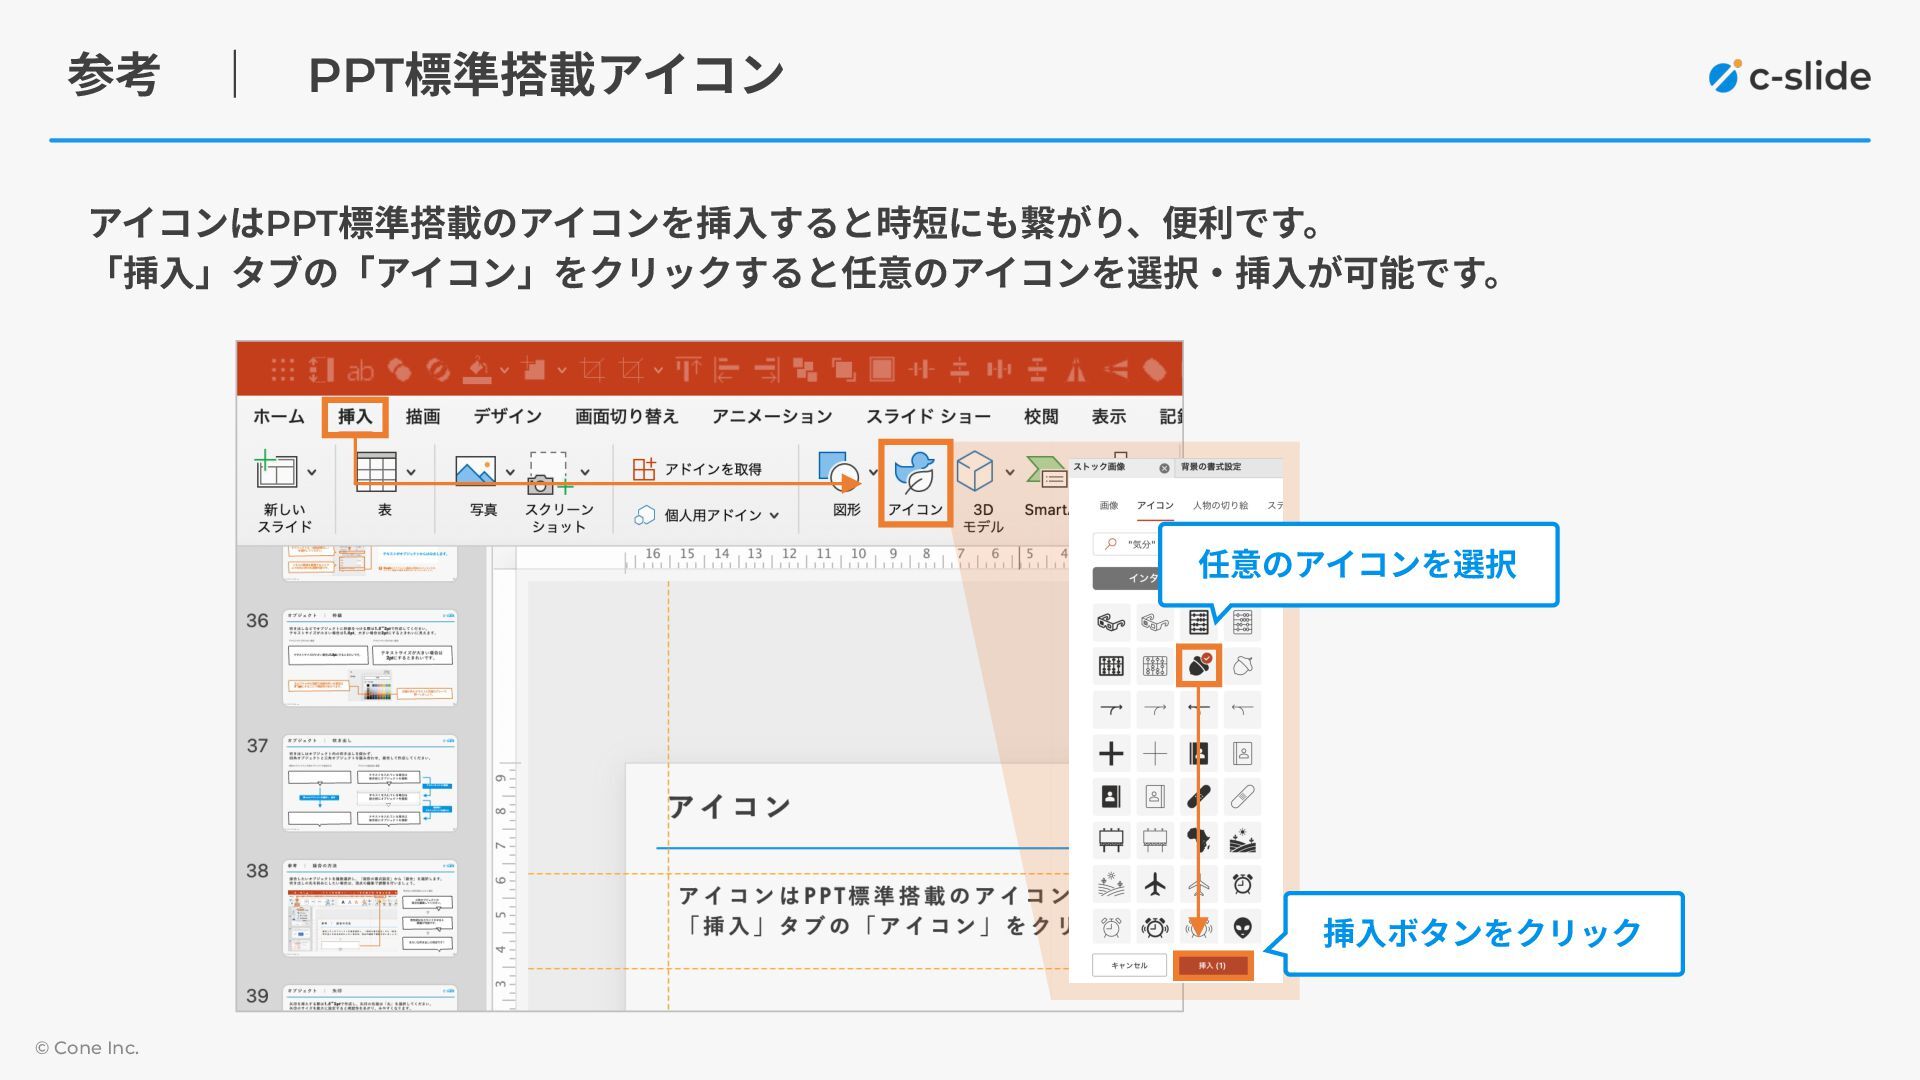Click the キャンセル button
Screen dimensions: 1920x1080
pos(1129,965)
